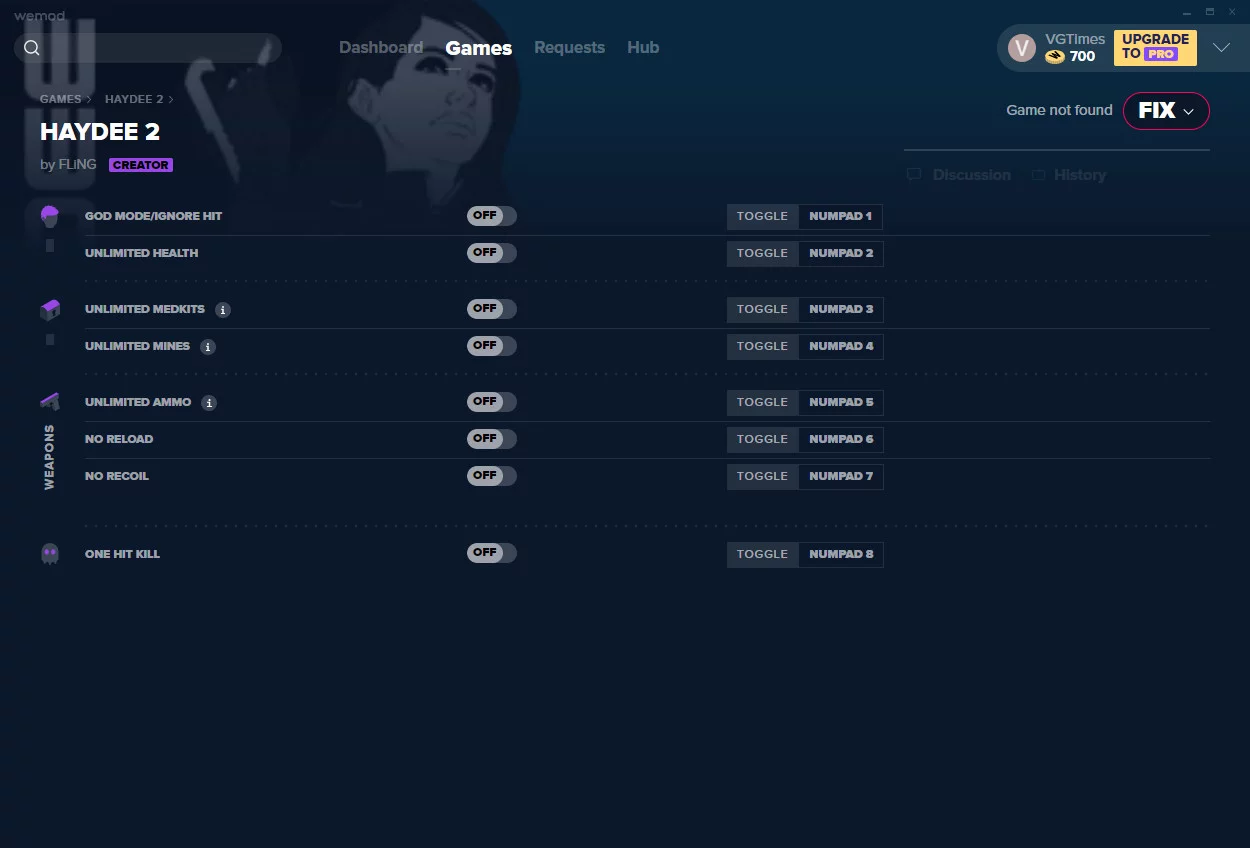Click the ghost icon beside One Hit Kill
The image size is (1250, 848).
(50, 554)
